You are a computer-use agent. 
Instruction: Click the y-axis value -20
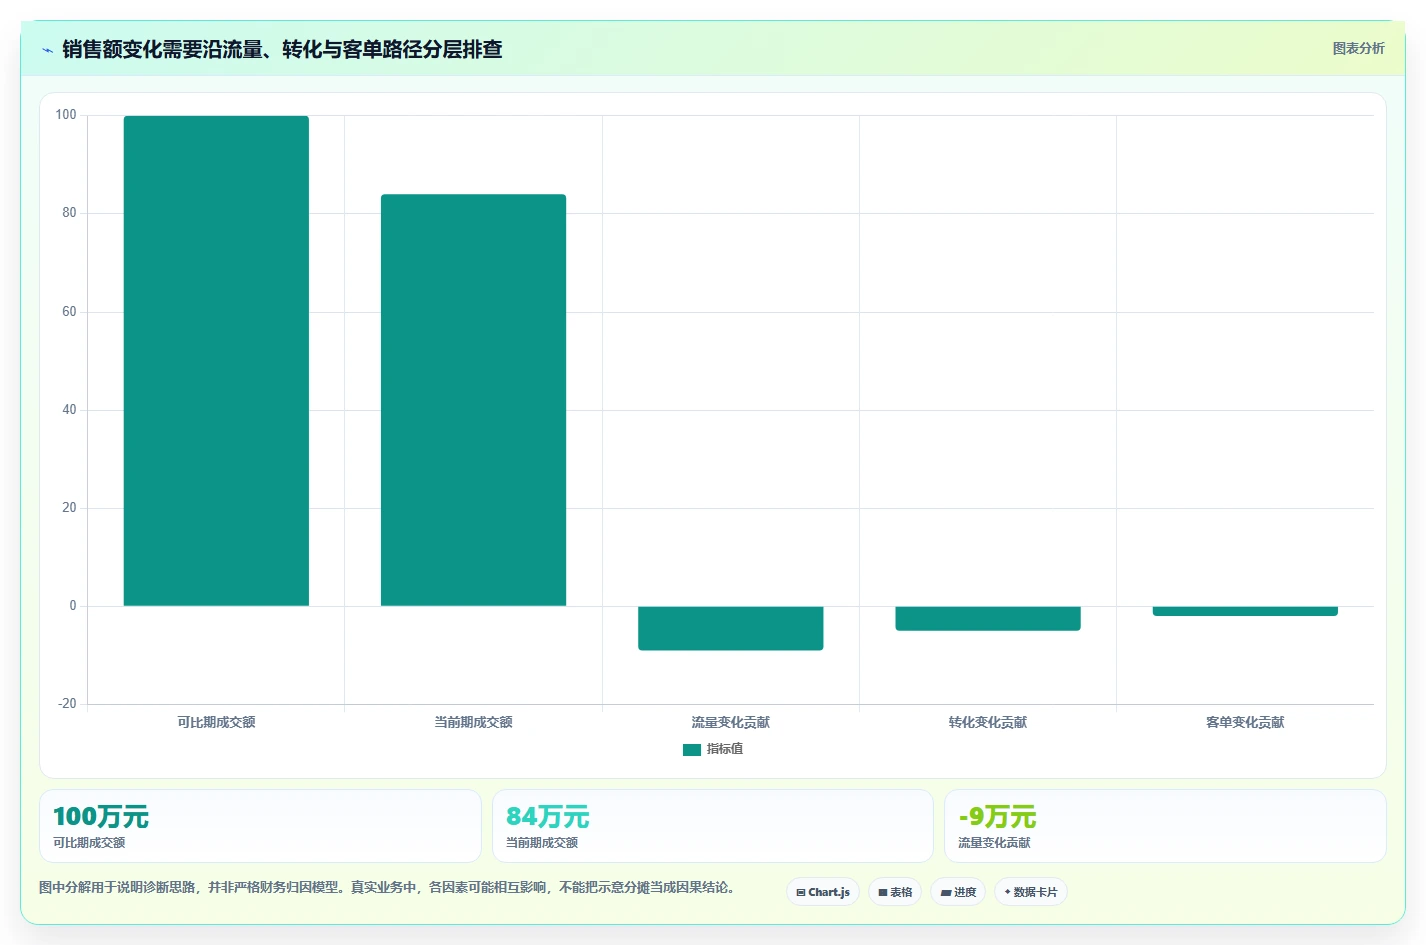tap(67, 704)
